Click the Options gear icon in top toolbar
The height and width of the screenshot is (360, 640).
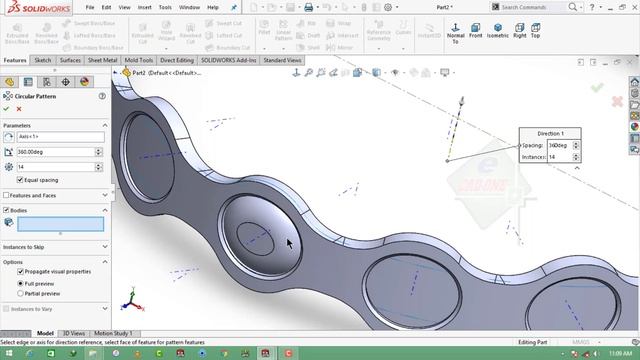click(388, 7)
